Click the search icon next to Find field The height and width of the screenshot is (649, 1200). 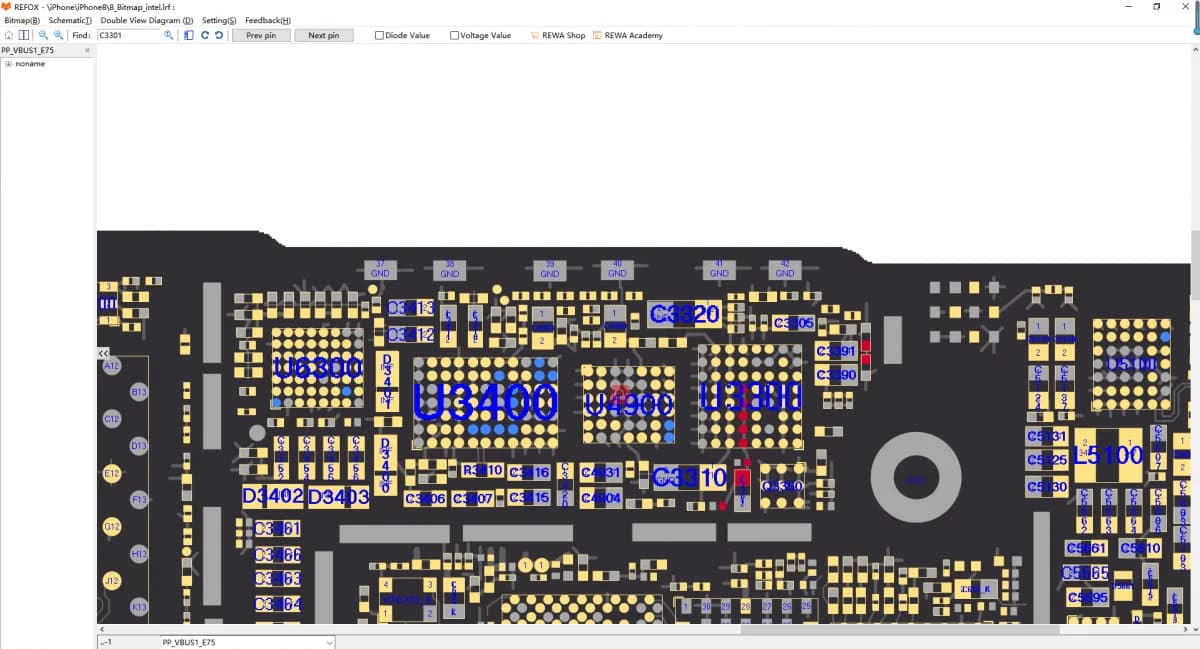[169, 35]
